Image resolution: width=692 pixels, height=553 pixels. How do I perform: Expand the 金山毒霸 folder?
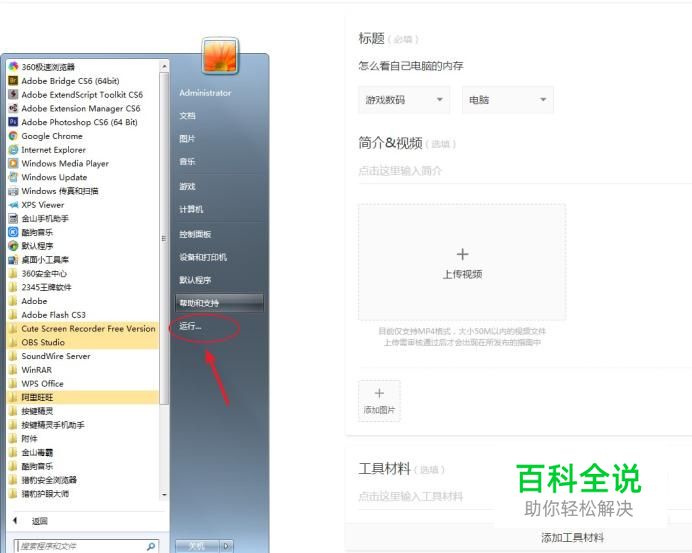coord(83,452)
